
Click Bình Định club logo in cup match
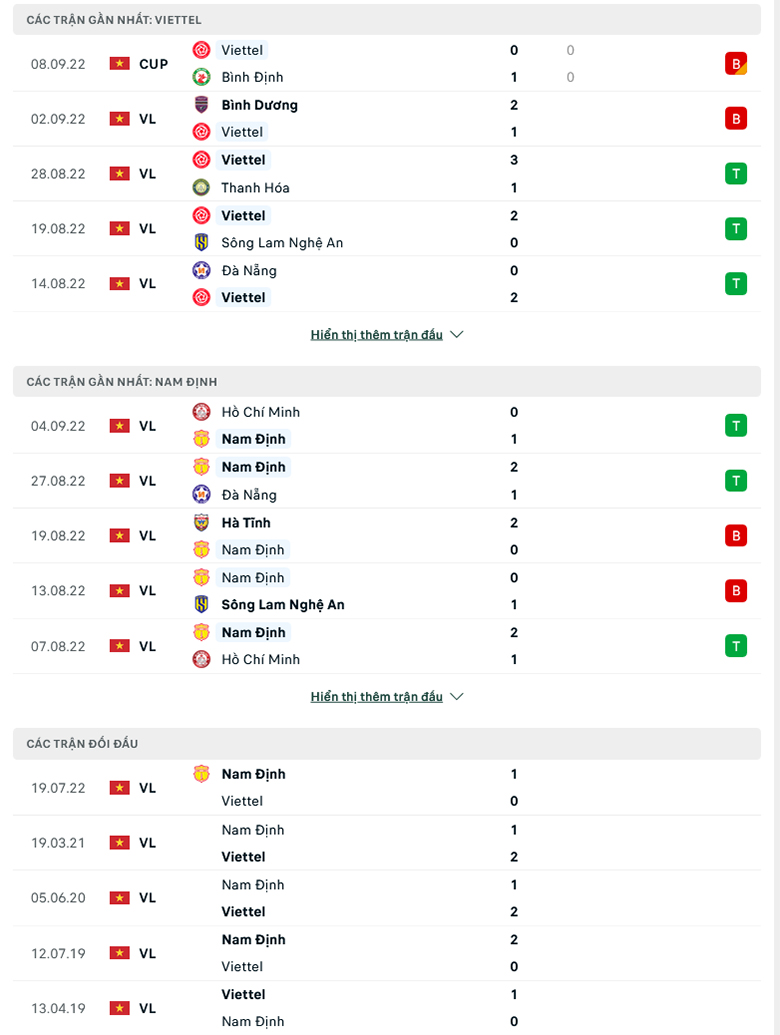coord(201,77)
